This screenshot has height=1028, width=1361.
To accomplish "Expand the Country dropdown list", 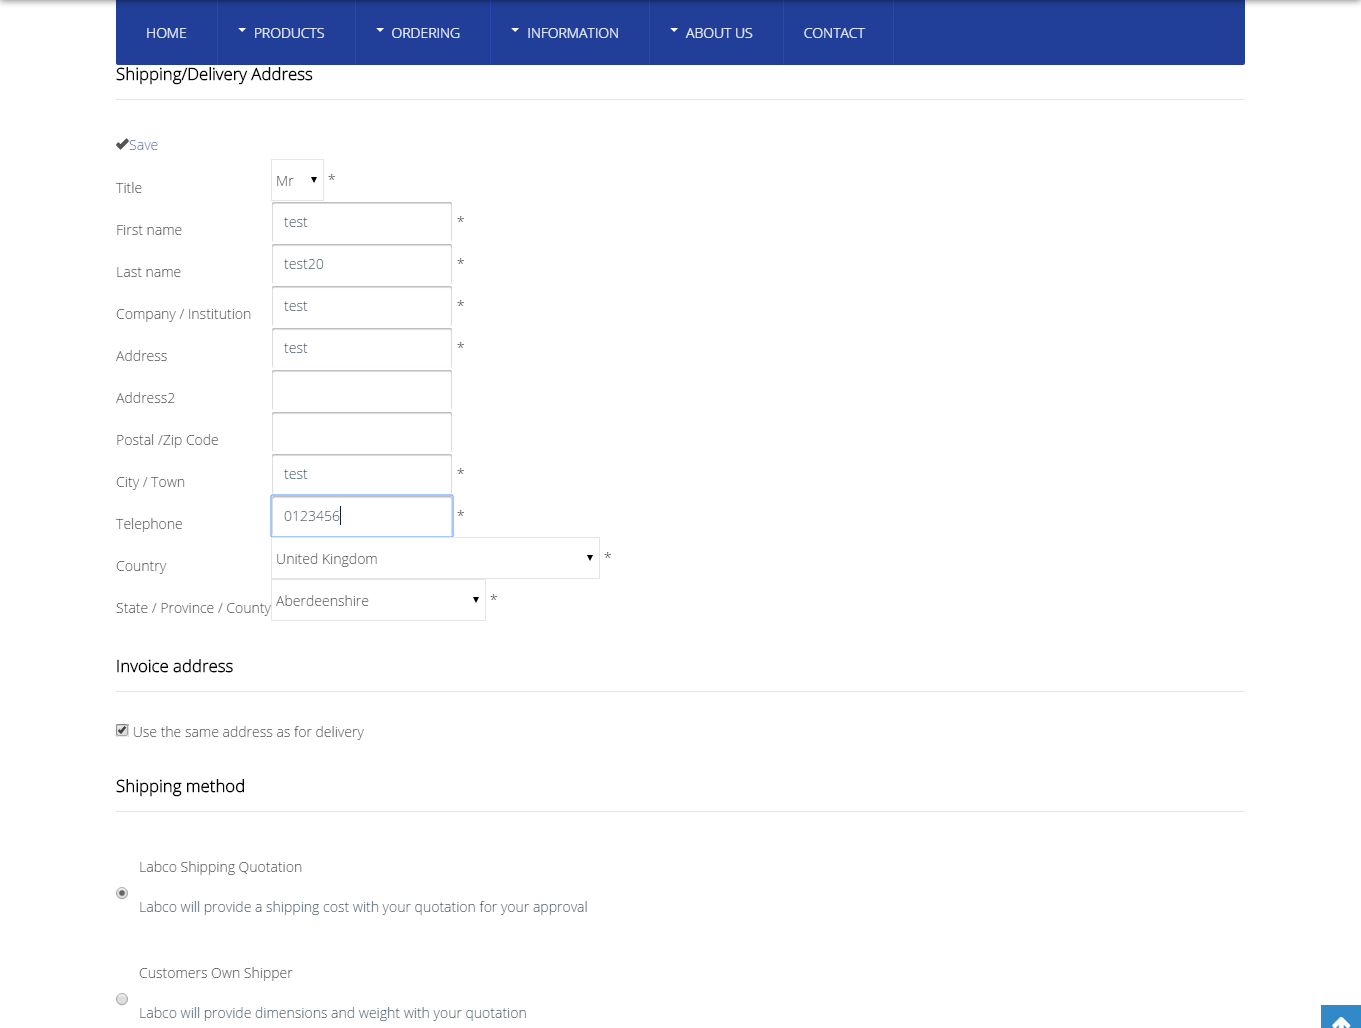I will coord(435,558).
